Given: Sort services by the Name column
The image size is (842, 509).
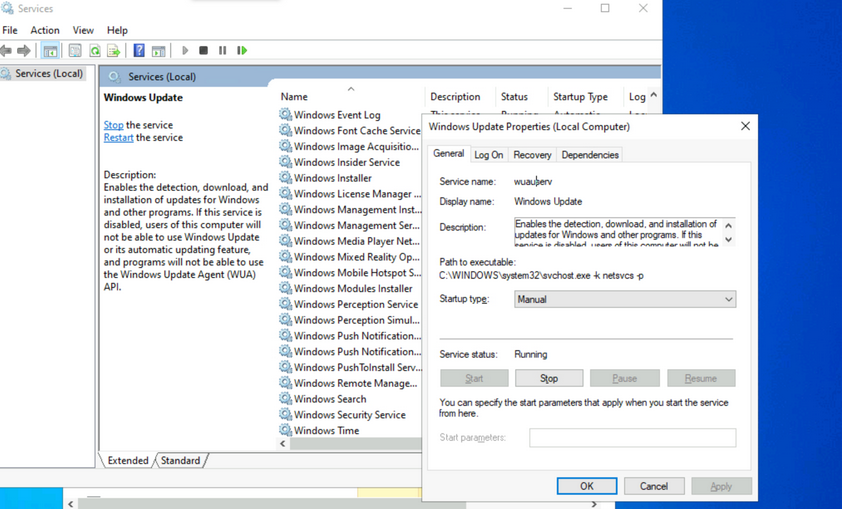Looking at the screenshot, I should pos(350,97).
